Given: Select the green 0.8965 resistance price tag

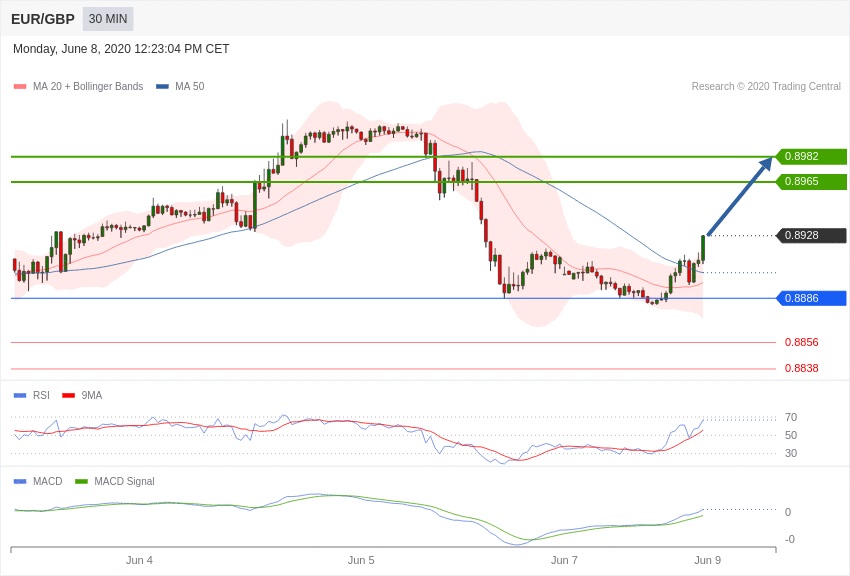Looking at the screenshot, I should pyautogui.click(x=811, y=182).
